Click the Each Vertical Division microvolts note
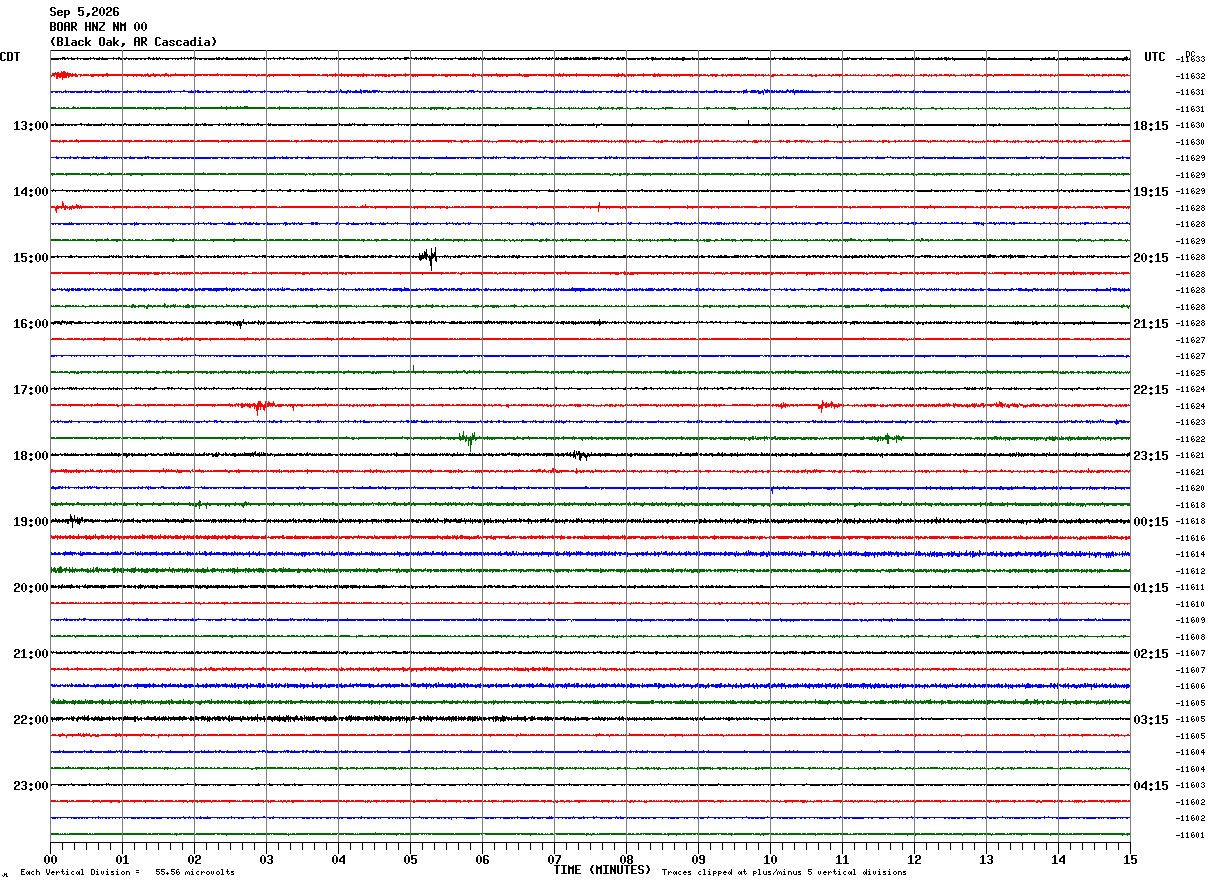The height and width of the screenshot is (886, 1210). pyautogui.click(x=127, y=872)
